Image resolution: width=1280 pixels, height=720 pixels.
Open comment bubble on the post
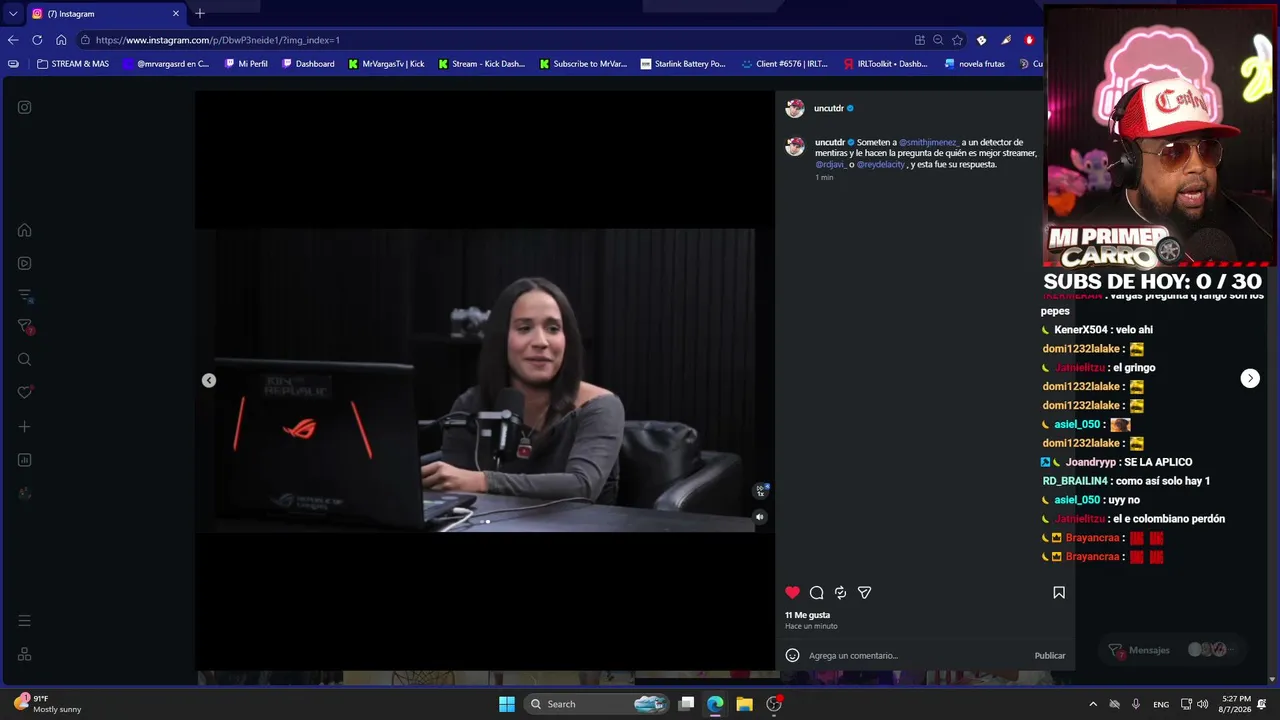(x=817, y=592)
